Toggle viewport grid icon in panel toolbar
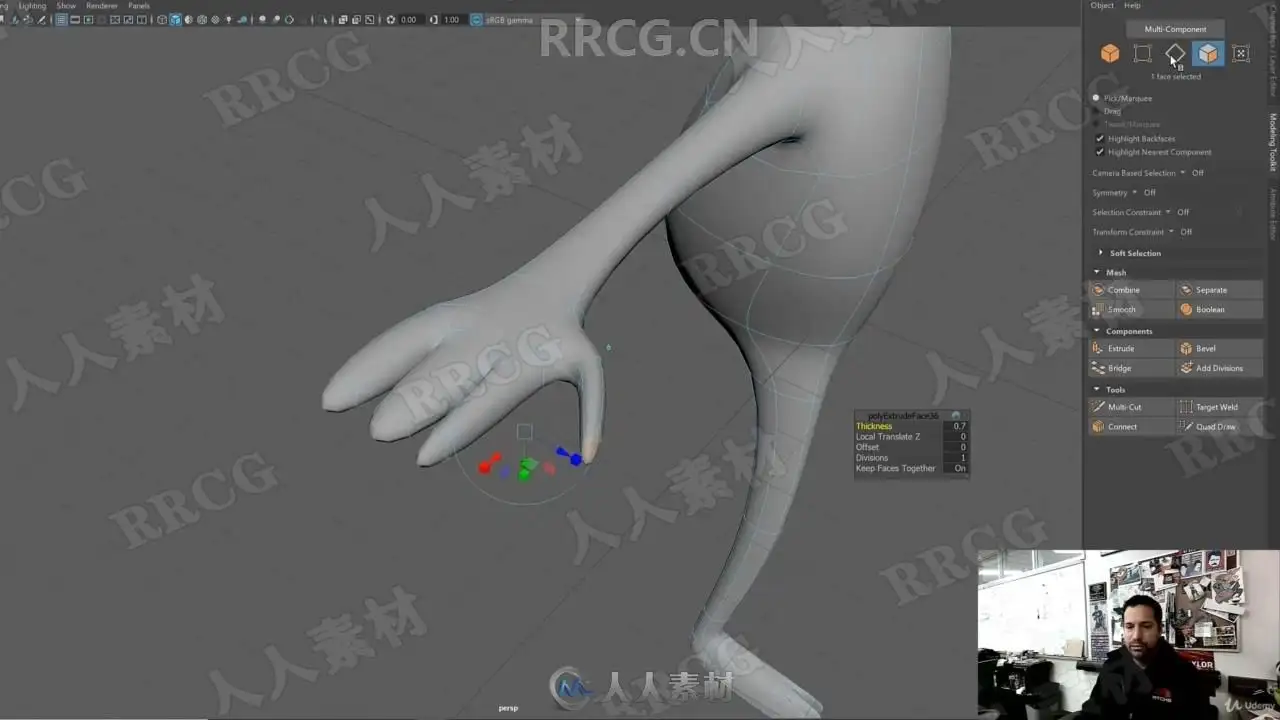Screen dimensions: 1280x720 [61, 19]
